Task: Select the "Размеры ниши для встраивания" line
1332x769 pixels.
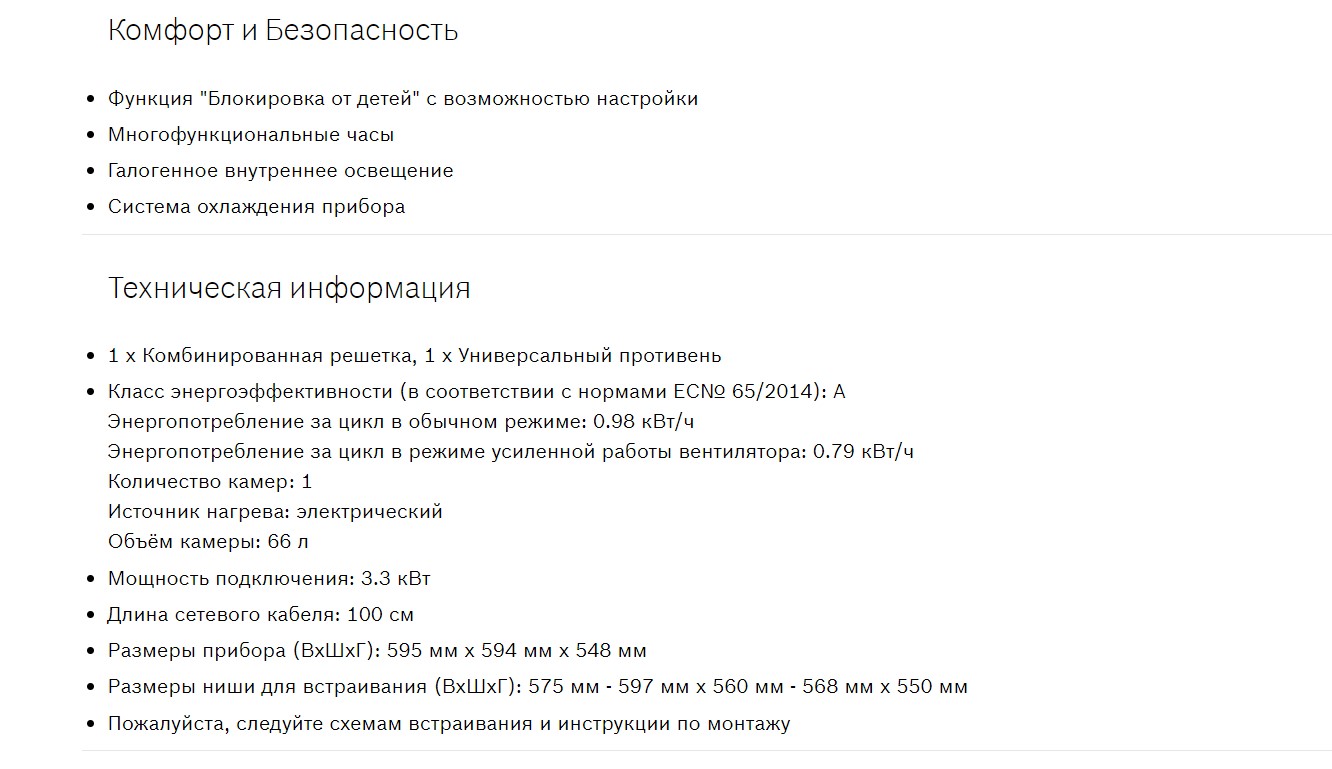Action: pos(537,687)
